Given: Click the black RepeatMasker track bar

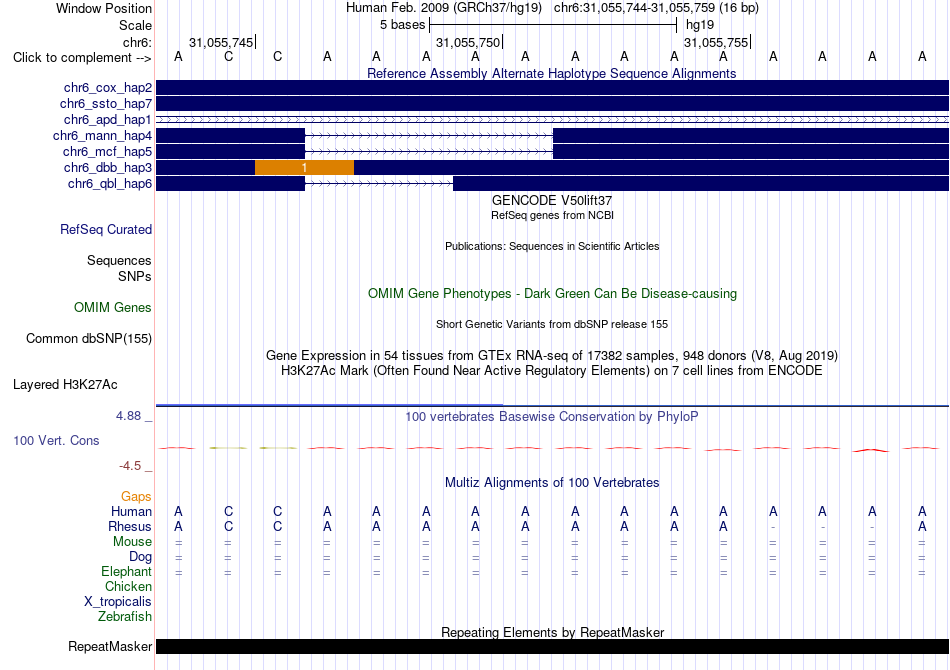Looking at the screenshot, I should point(552,646).
